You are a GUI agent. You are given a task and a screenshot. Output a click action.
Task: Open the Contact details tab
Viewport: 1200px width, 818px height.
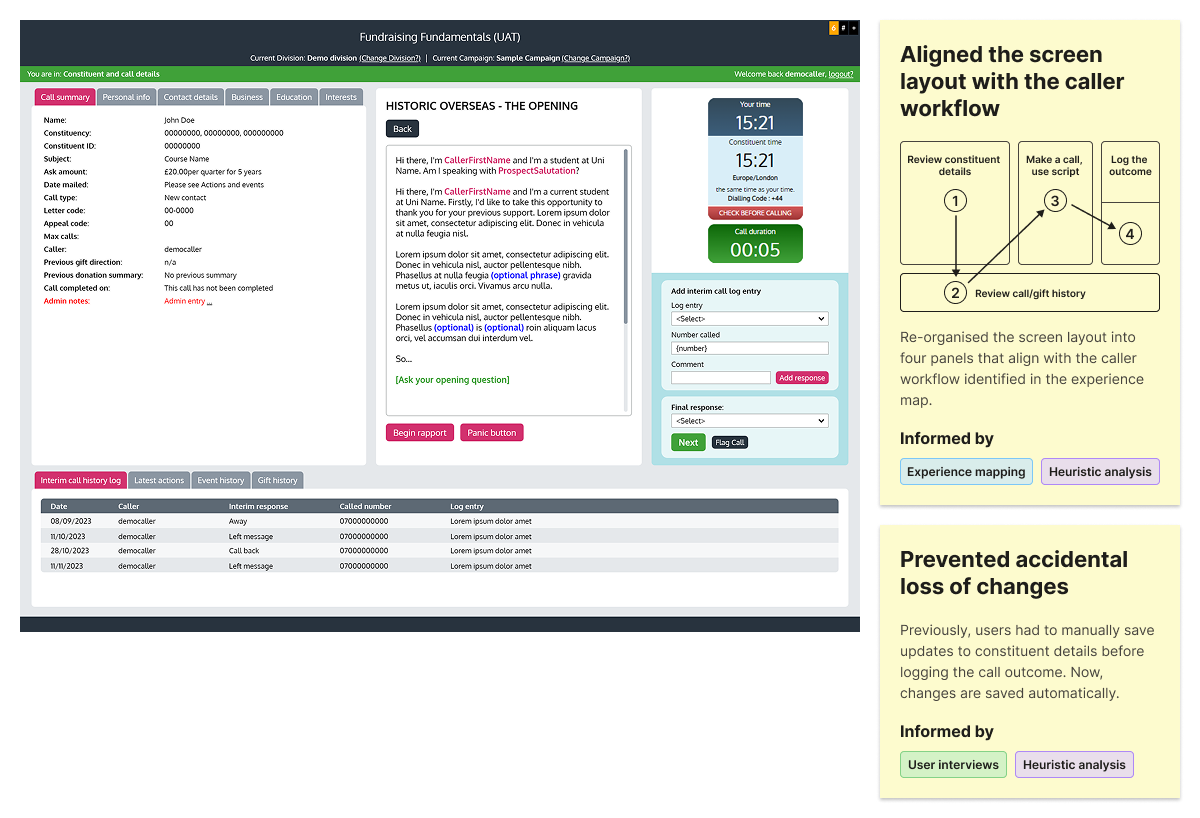coord(190,97)
